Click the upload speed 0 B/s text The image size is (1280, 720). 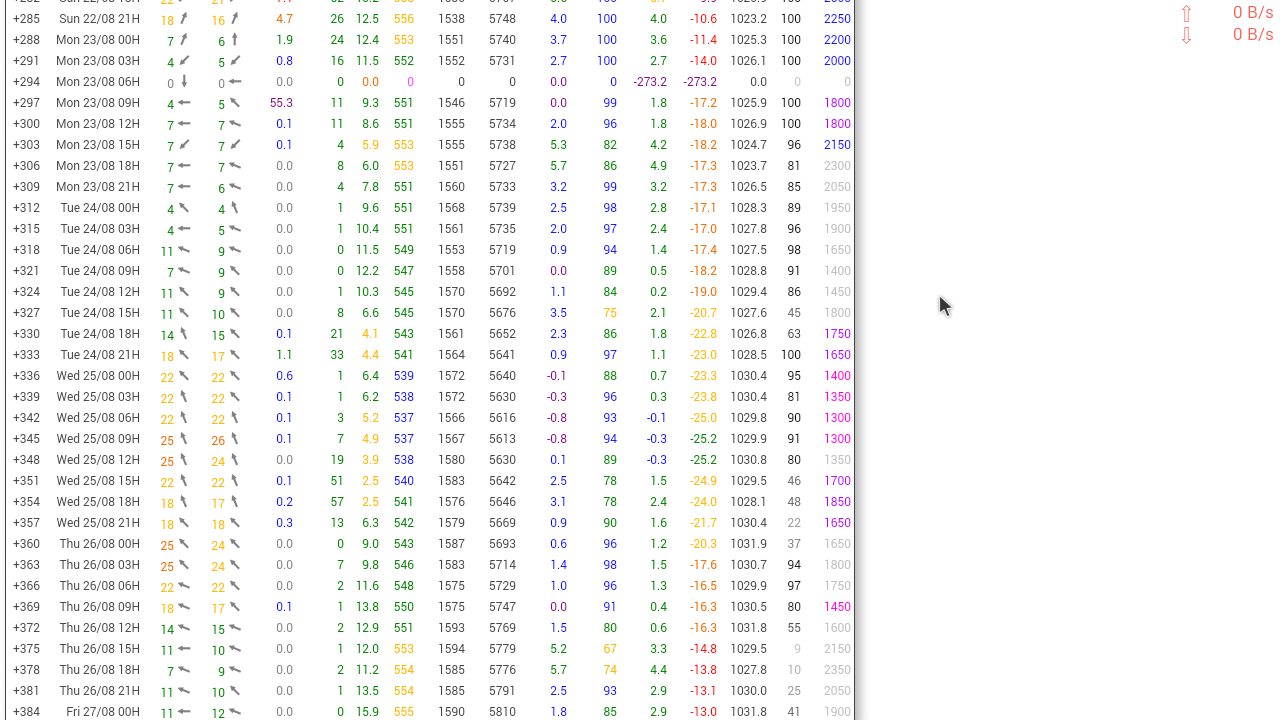[x=1253, y=13]
